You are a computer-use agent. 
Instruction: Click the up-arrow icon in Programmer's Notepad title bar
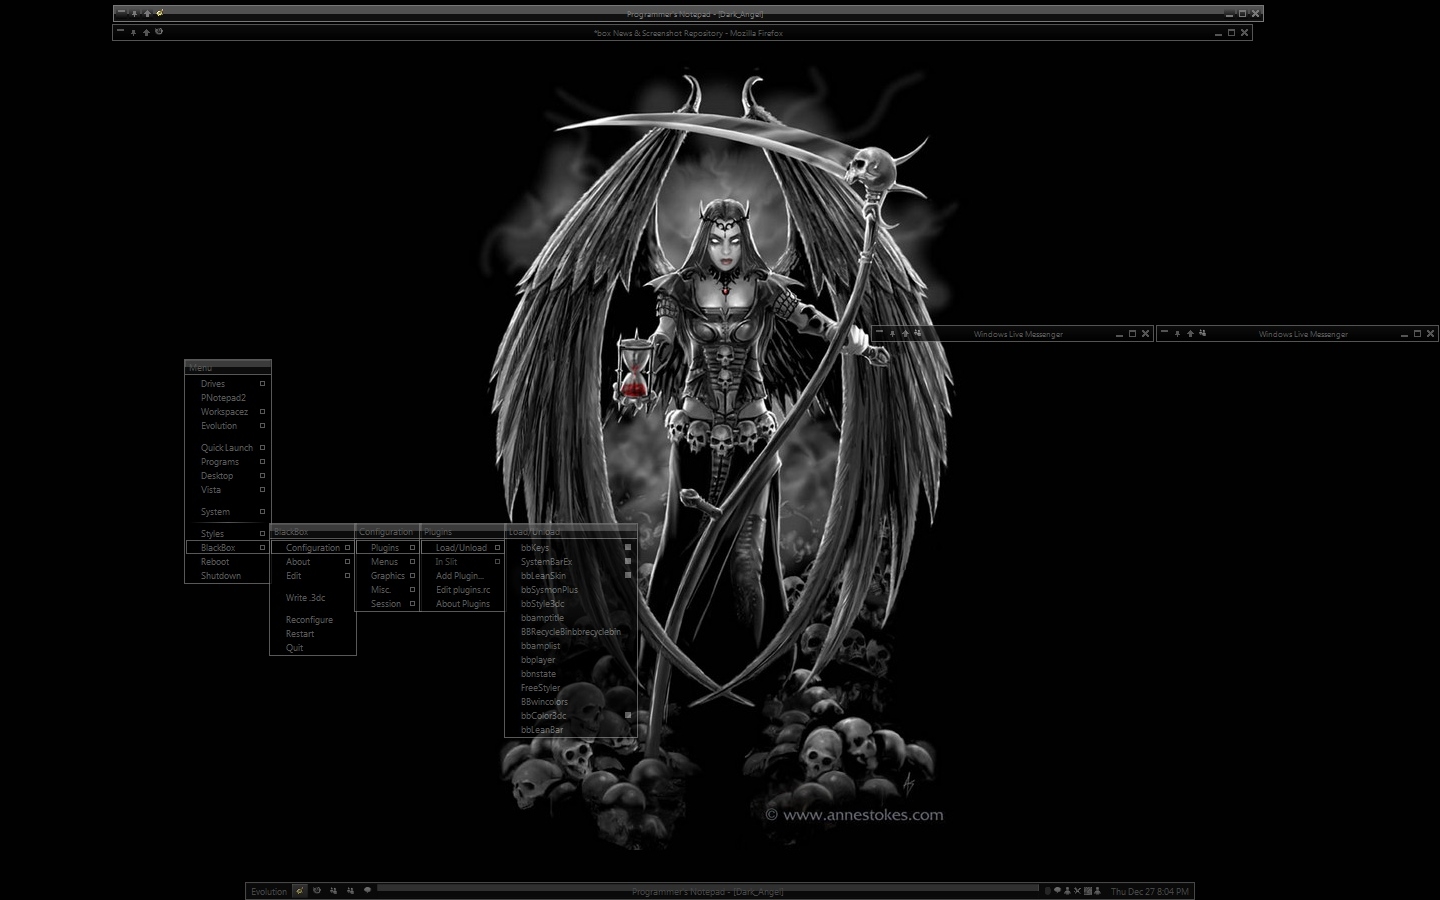pos(147,13)
